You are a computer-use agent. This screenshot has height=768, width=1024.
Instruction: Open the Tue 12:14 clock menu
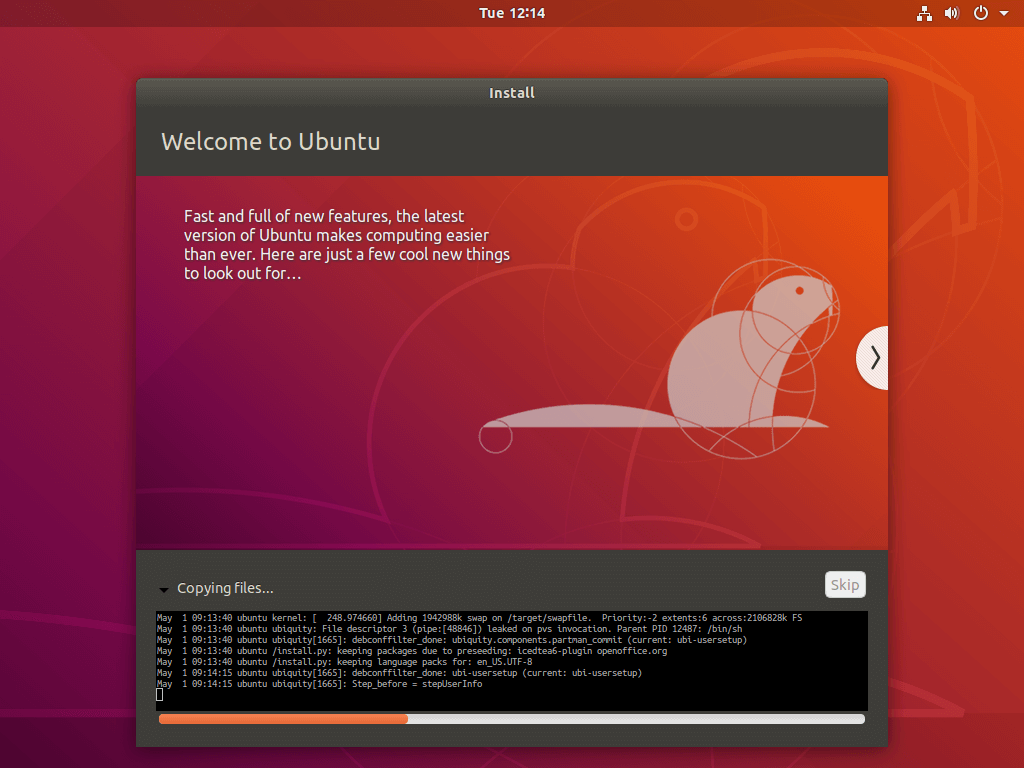click(512, 13)
